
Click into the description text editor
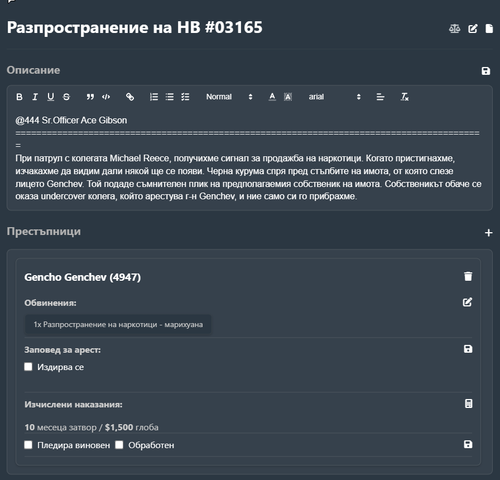click(249, 158)
